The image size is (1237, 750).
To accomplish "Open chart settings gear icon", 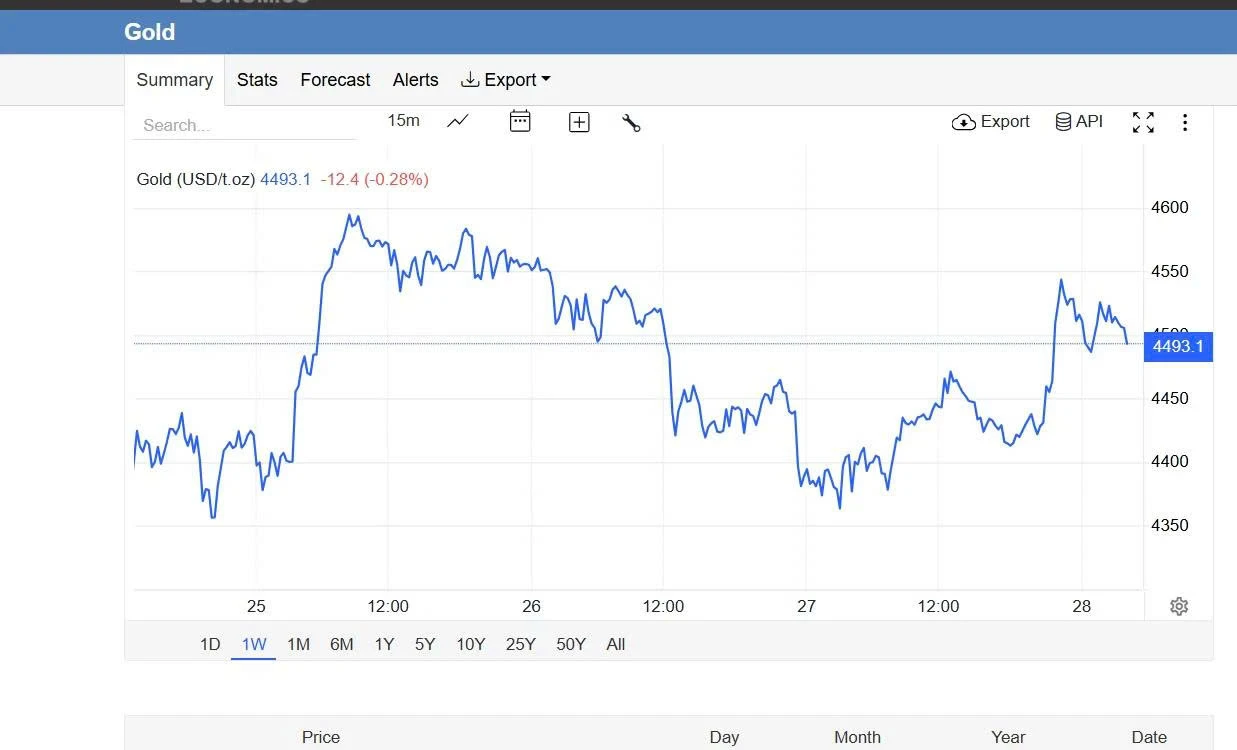I will click(x=1179, y=606).
